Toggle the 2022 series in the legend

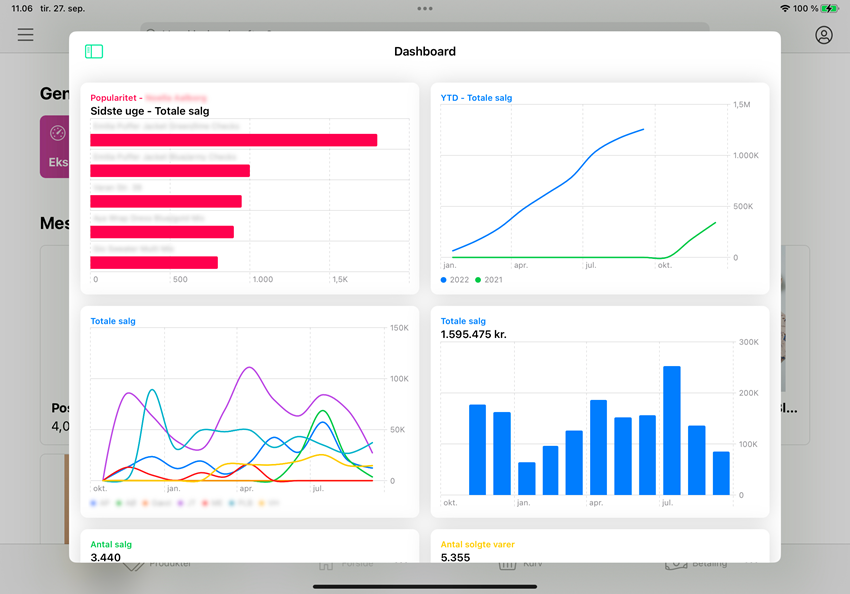(455, 280)
